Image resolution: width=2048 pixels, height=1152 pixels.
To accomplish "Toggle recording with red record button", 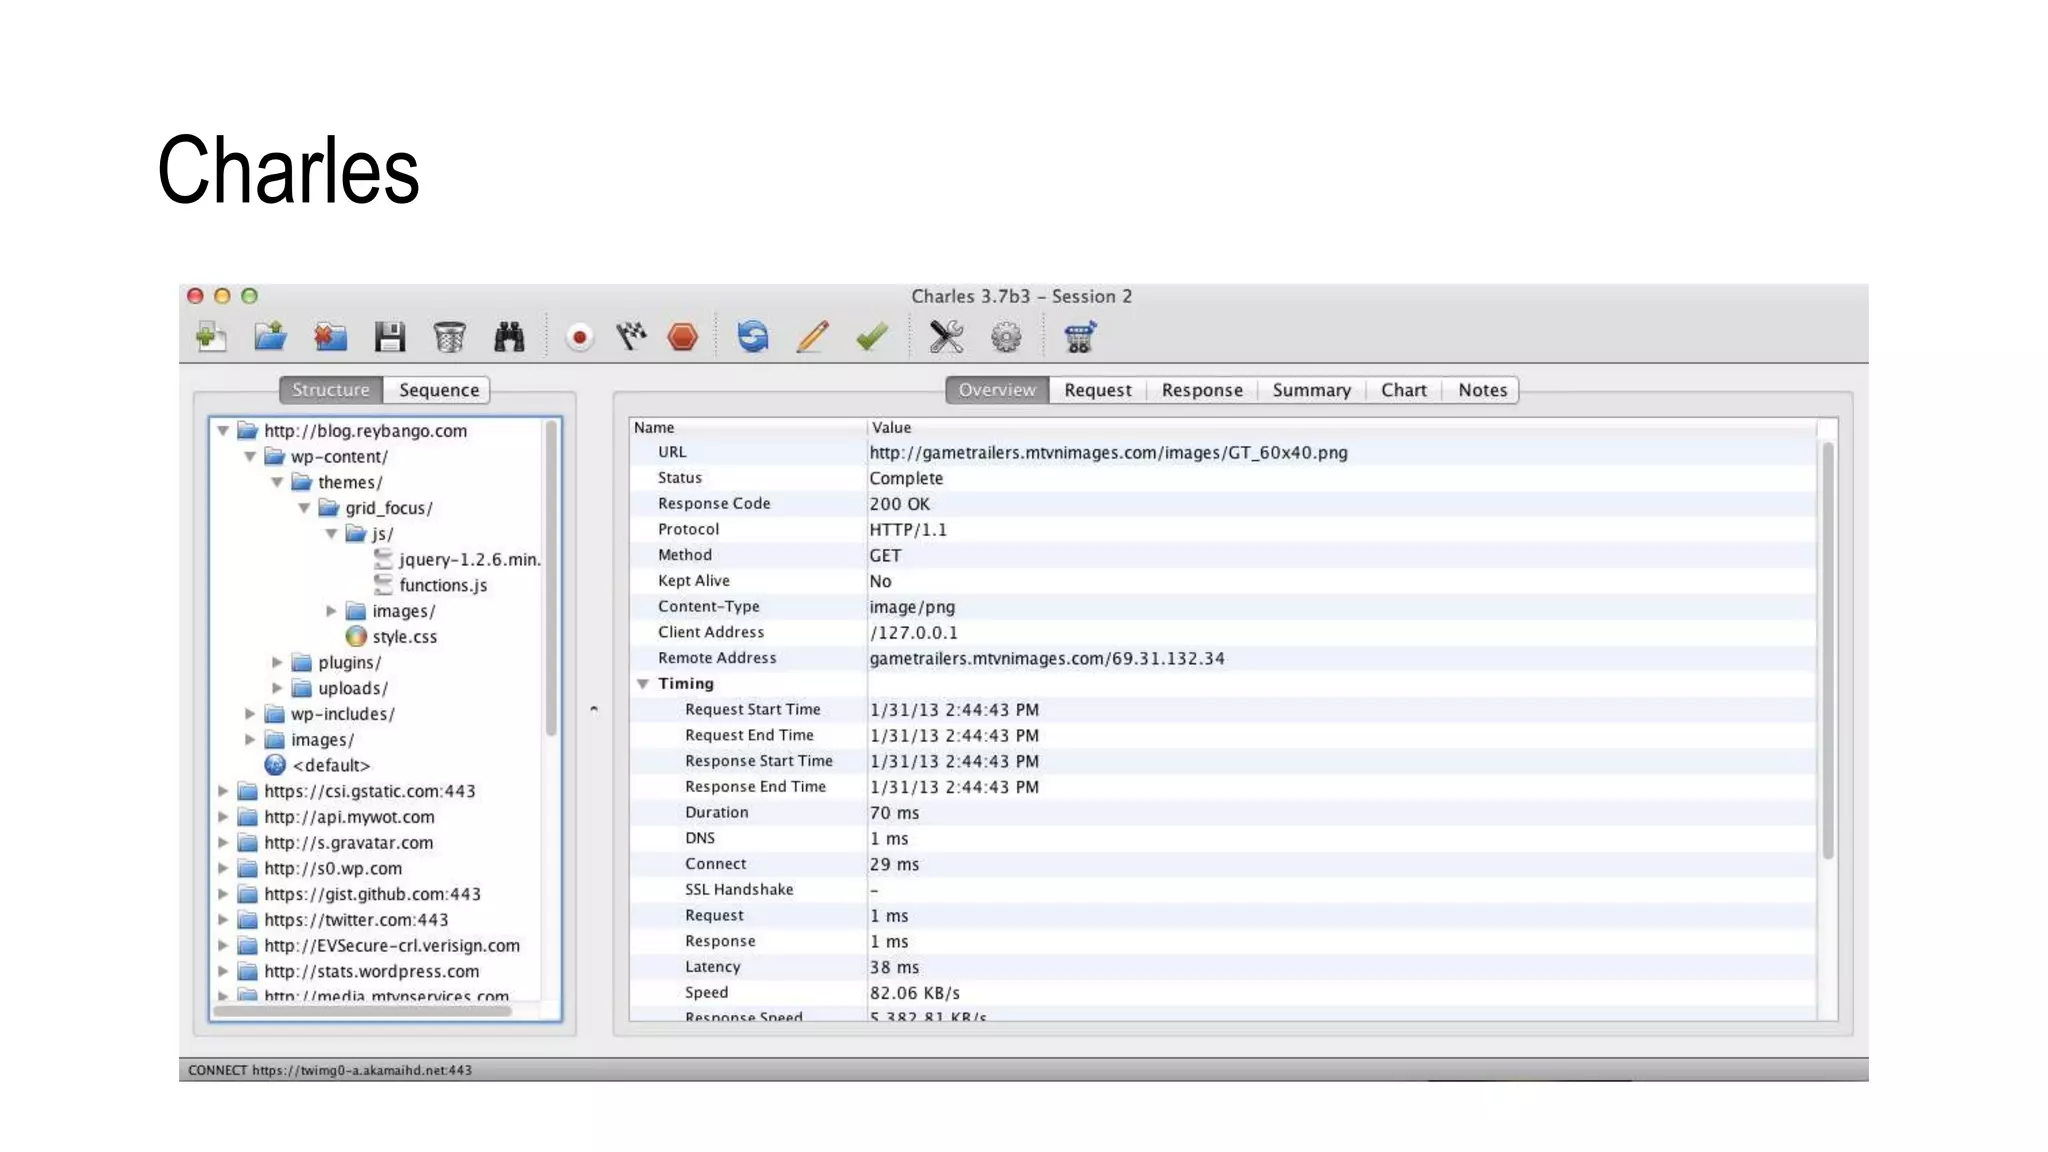I will [x=579, y=337].
